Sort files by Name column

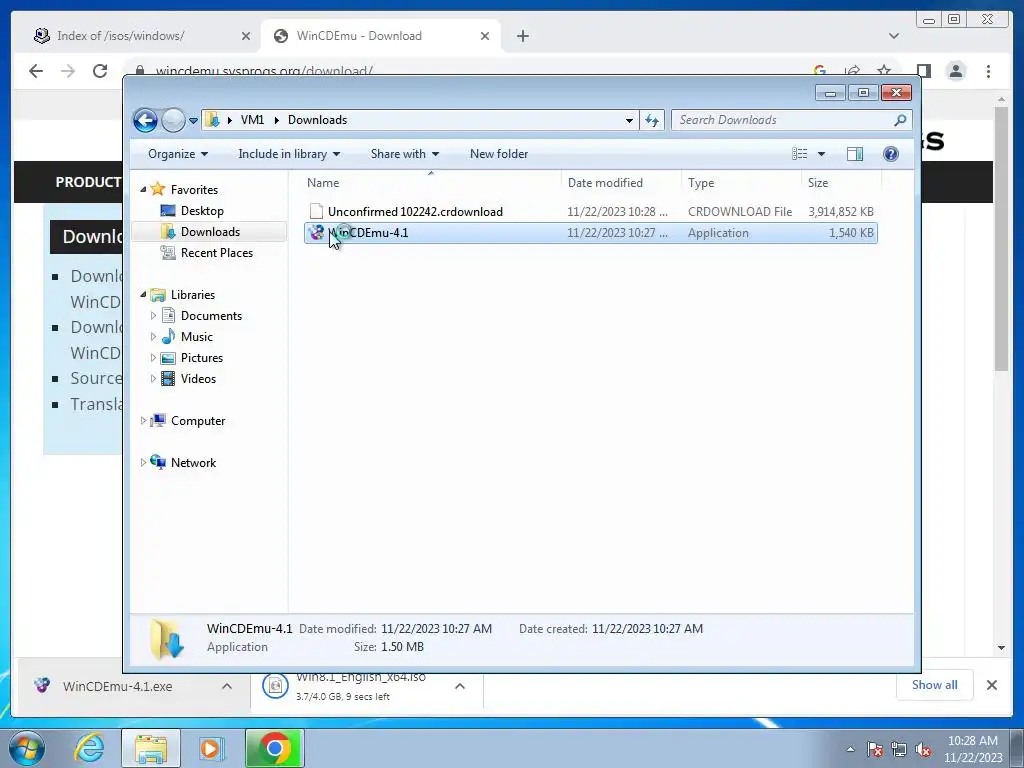pyautogui.click(x=431, y=183)
